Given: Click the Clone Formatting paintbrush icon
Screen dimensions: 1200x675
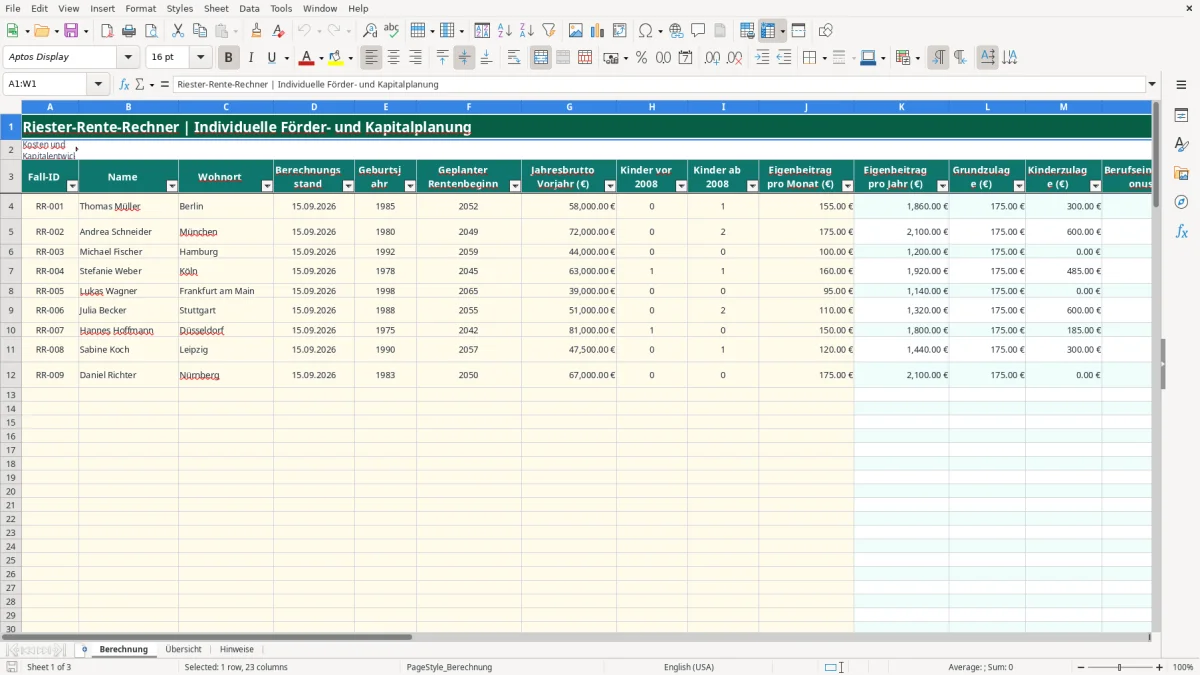Looking at the screenshot, I should click(257, 31).
